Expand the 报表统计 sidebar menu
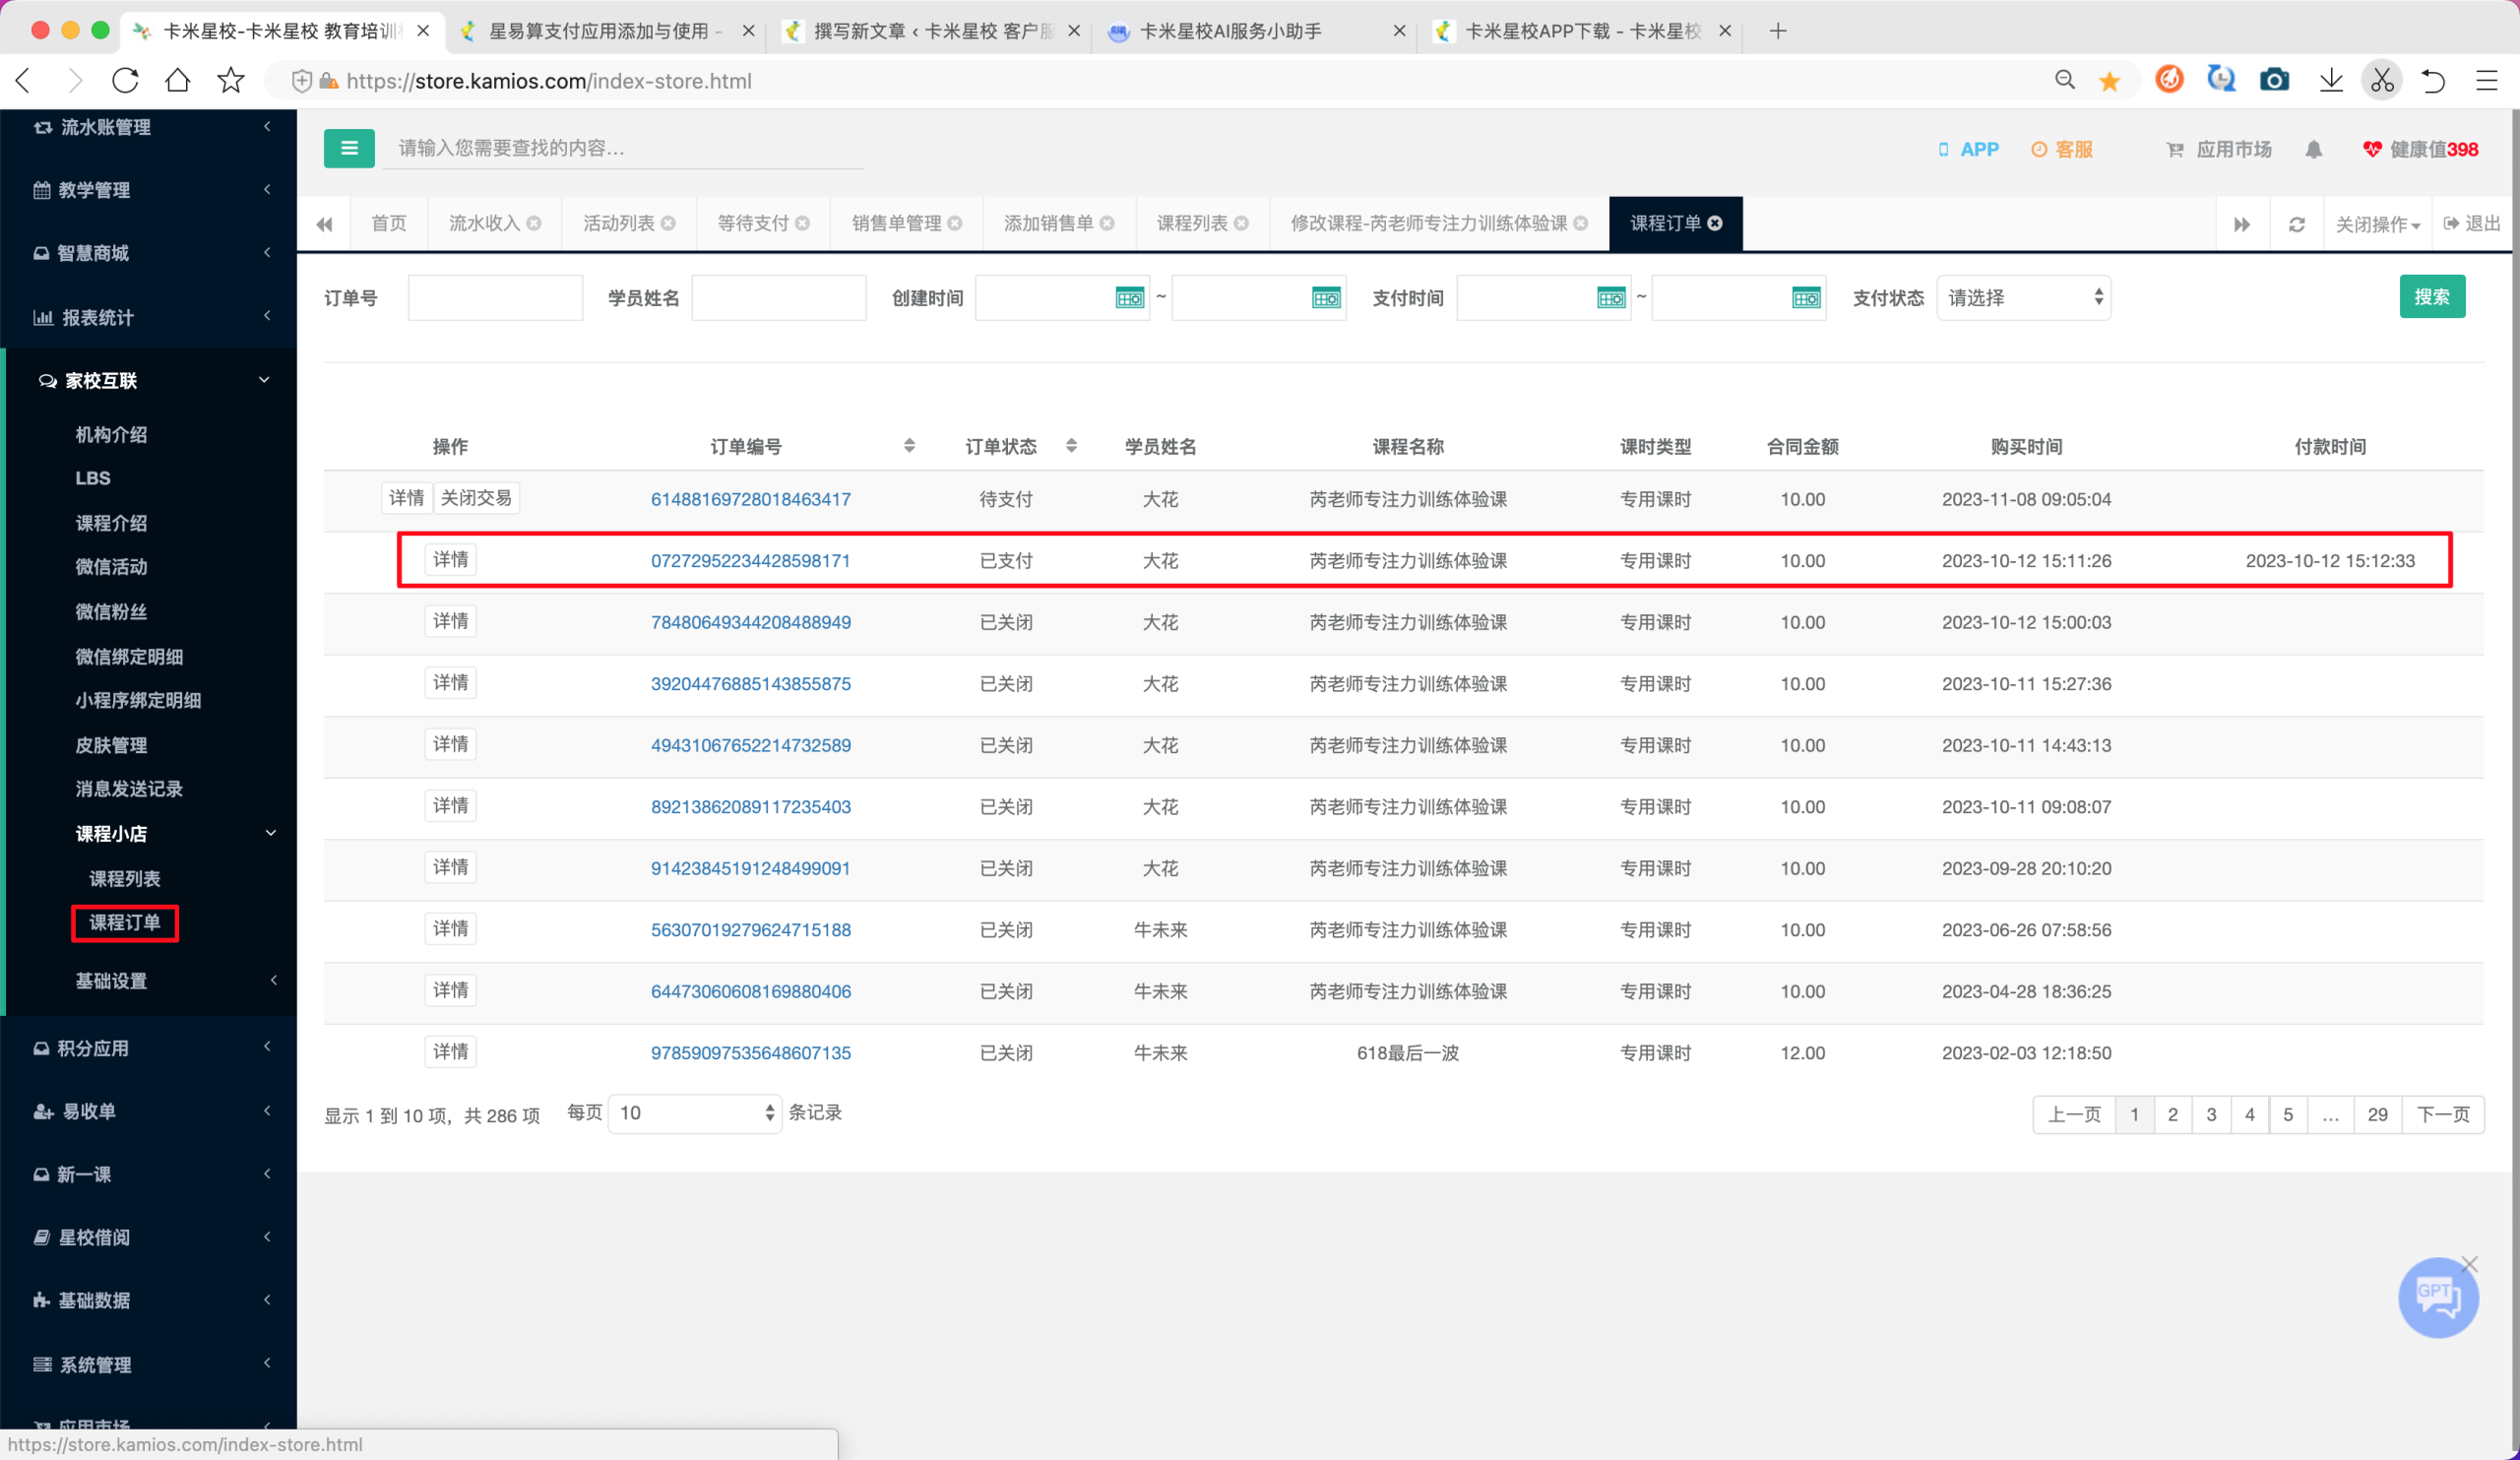2520x1460 pixels. point(150,317)
